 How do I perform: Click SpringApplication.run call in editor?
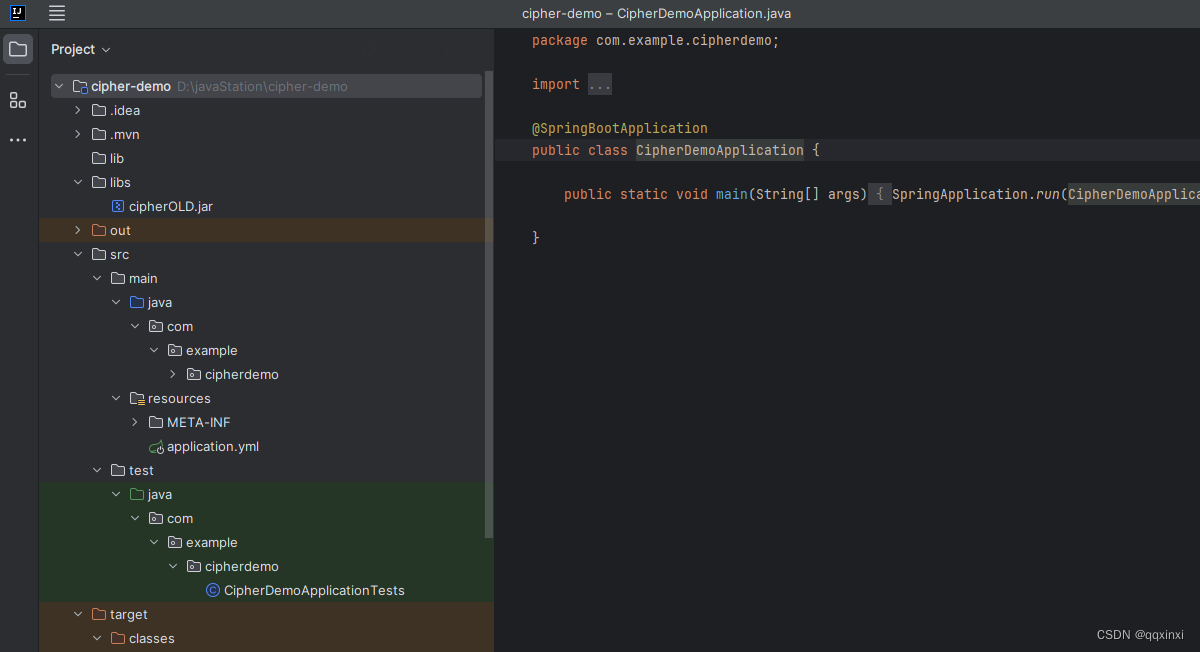(975, 194)
